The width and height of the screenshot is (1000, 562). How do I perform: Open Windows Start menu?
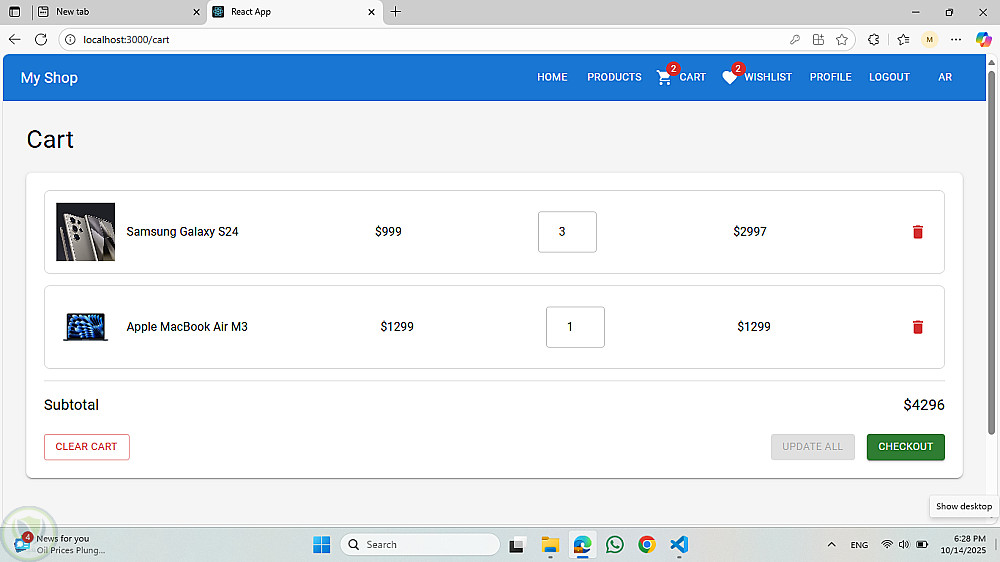click(x=321, y=545)
